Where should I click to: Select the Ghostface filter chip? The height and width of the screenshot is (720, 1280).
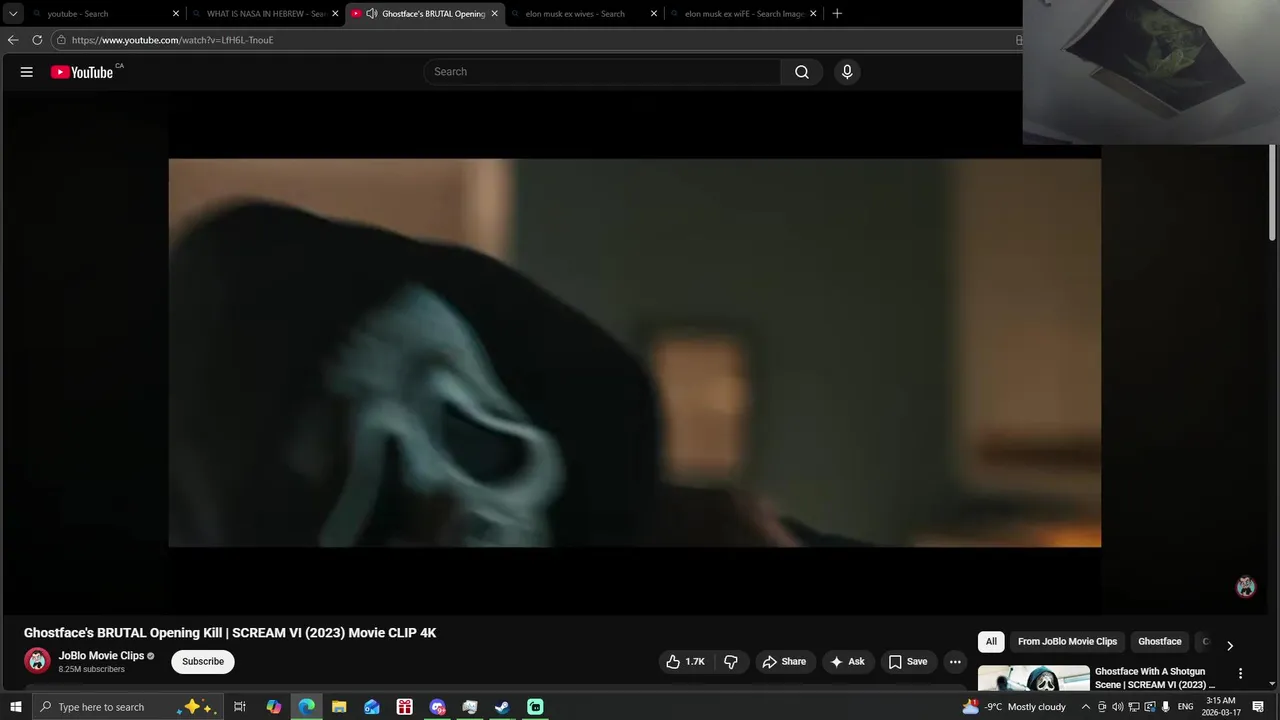[1159, 642]
